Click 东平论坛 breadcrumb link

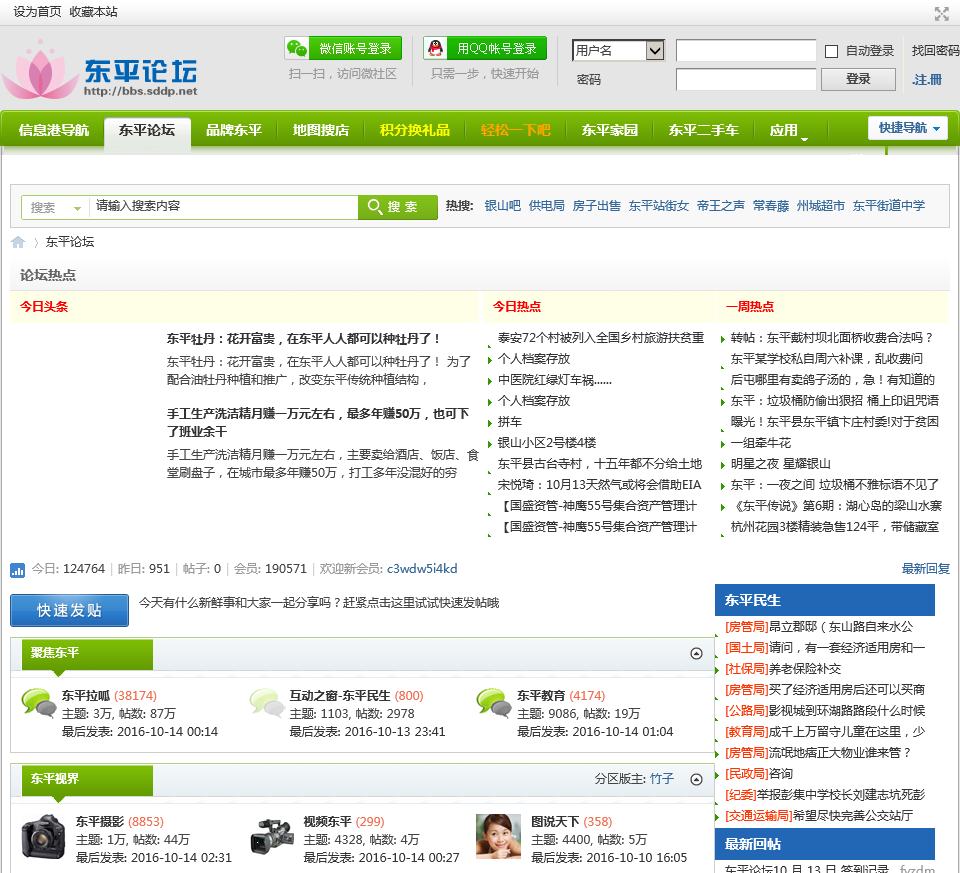(70, 242)
